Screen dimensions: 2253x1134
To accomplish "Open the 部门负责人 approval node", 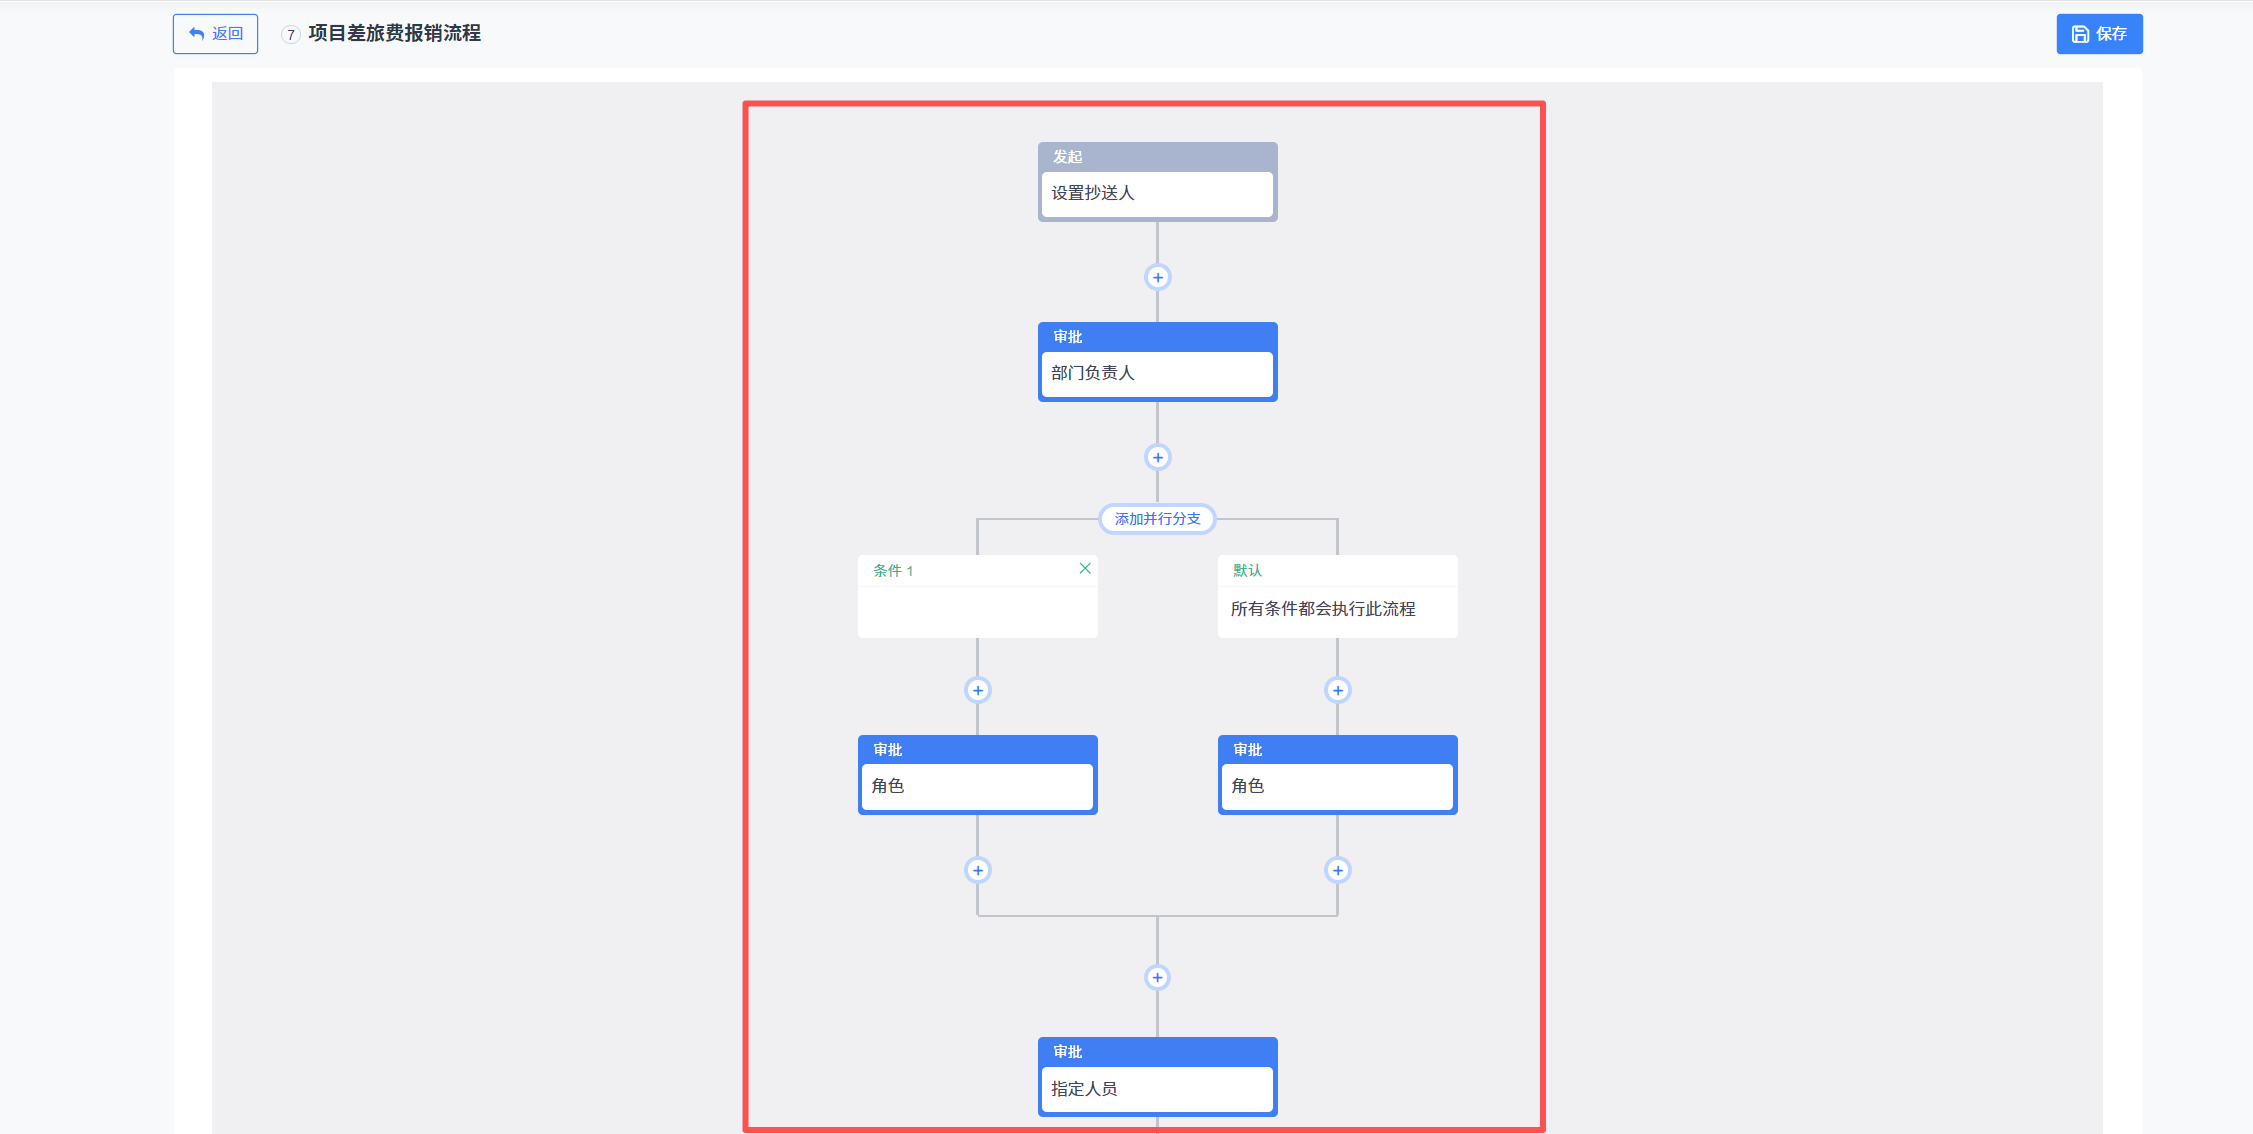I will click(x=1157, y=373).
